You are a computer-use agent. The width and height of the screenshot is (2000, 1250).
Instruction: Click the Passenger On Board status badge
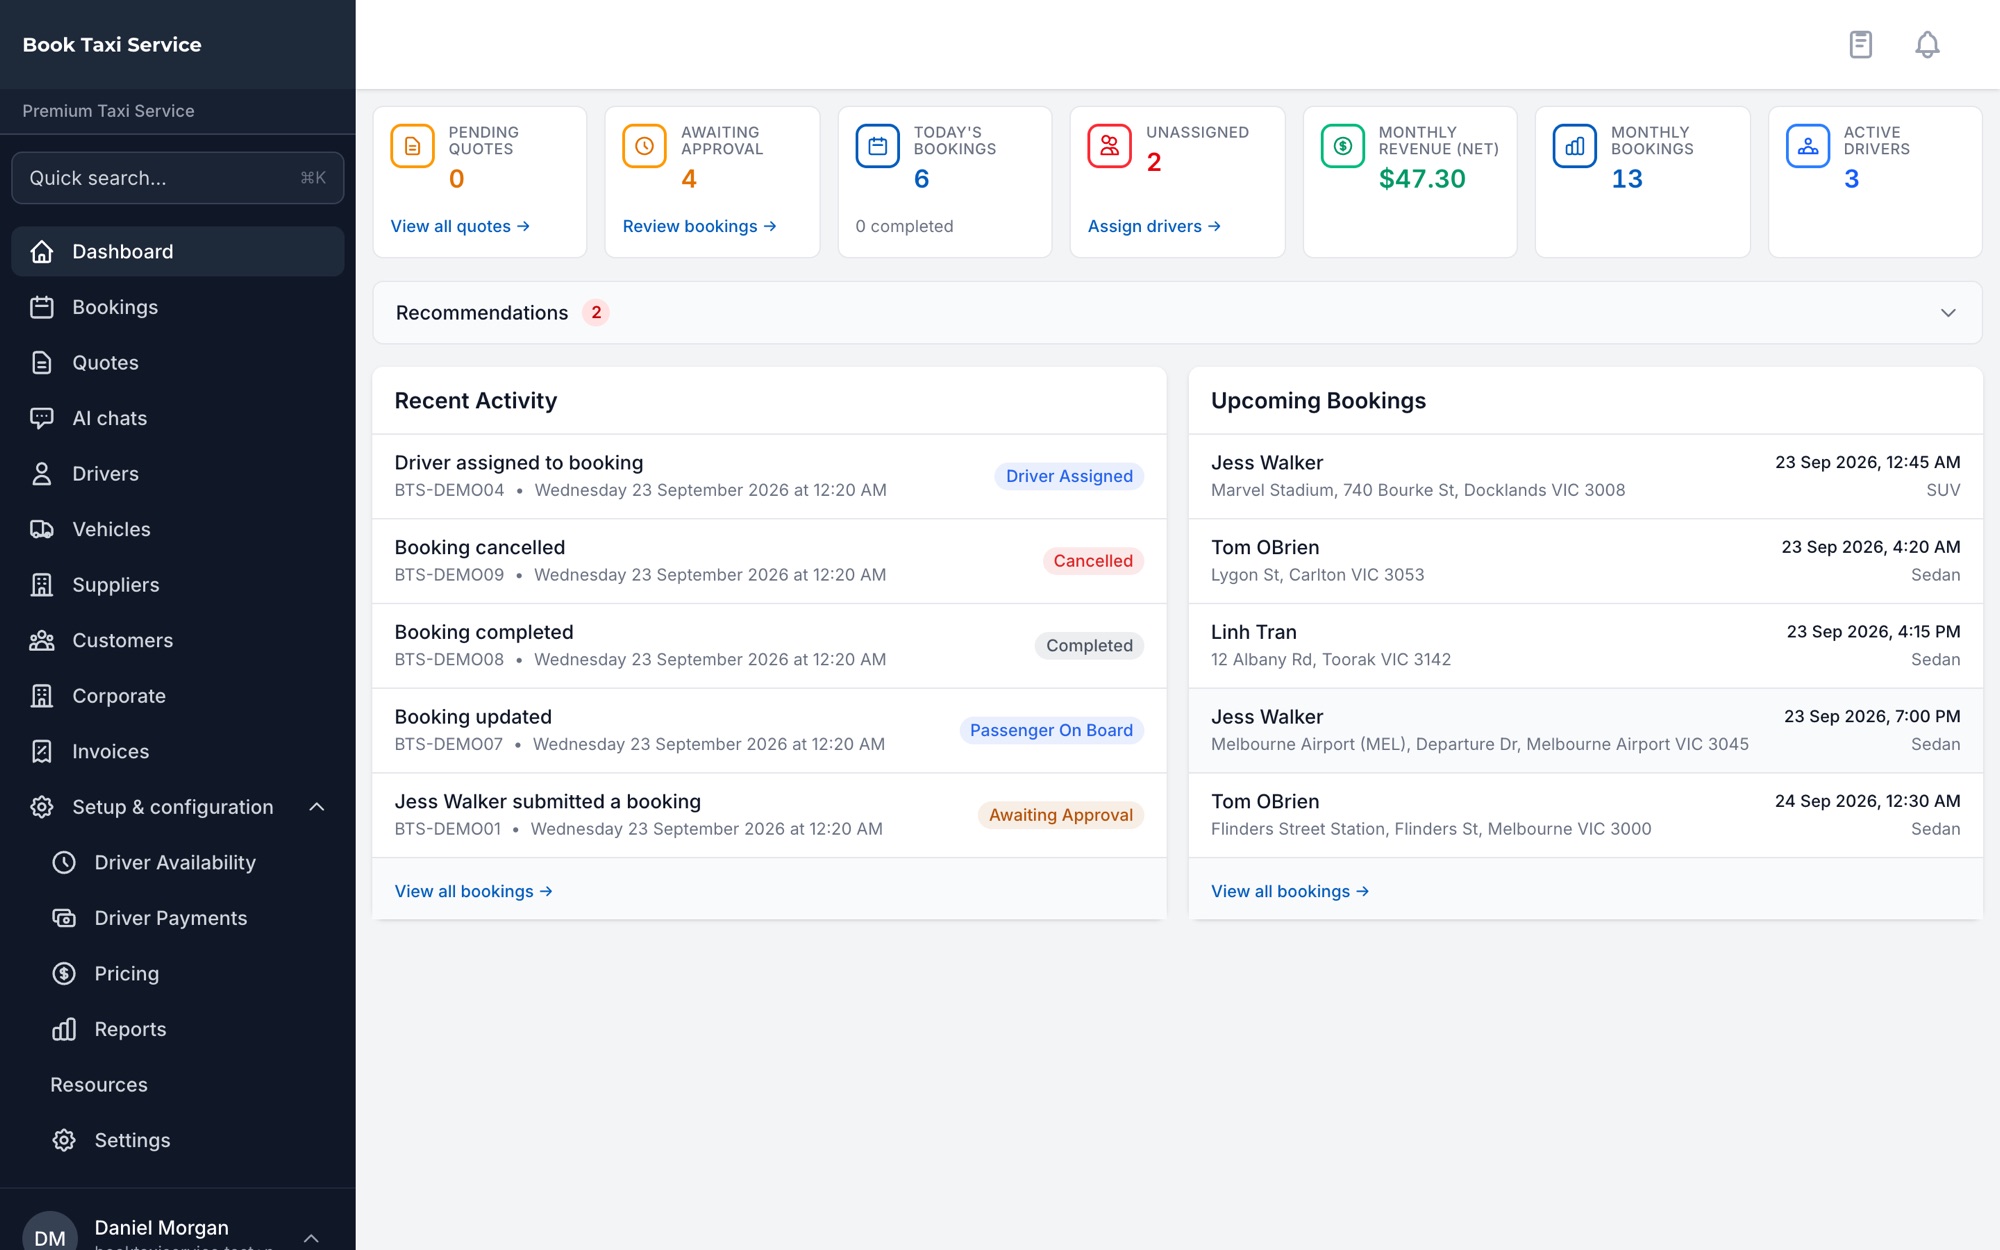1051,730
